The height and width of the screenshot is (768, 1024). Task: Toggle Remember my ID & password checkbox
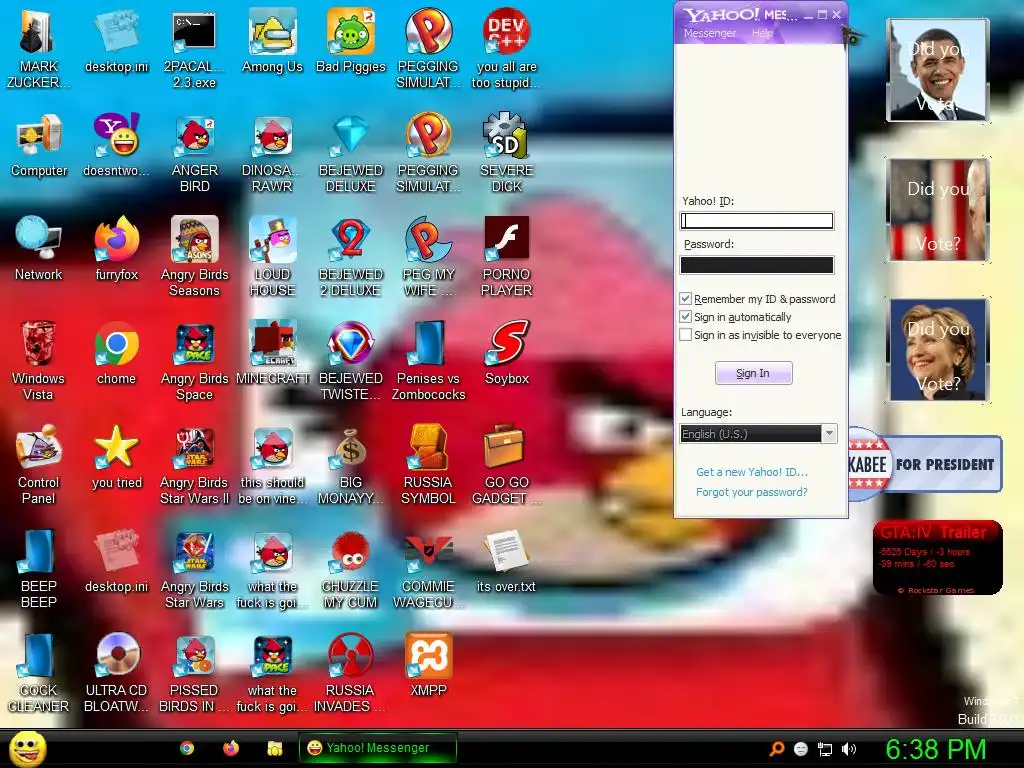pyautogui.click(x=686, y=299)
